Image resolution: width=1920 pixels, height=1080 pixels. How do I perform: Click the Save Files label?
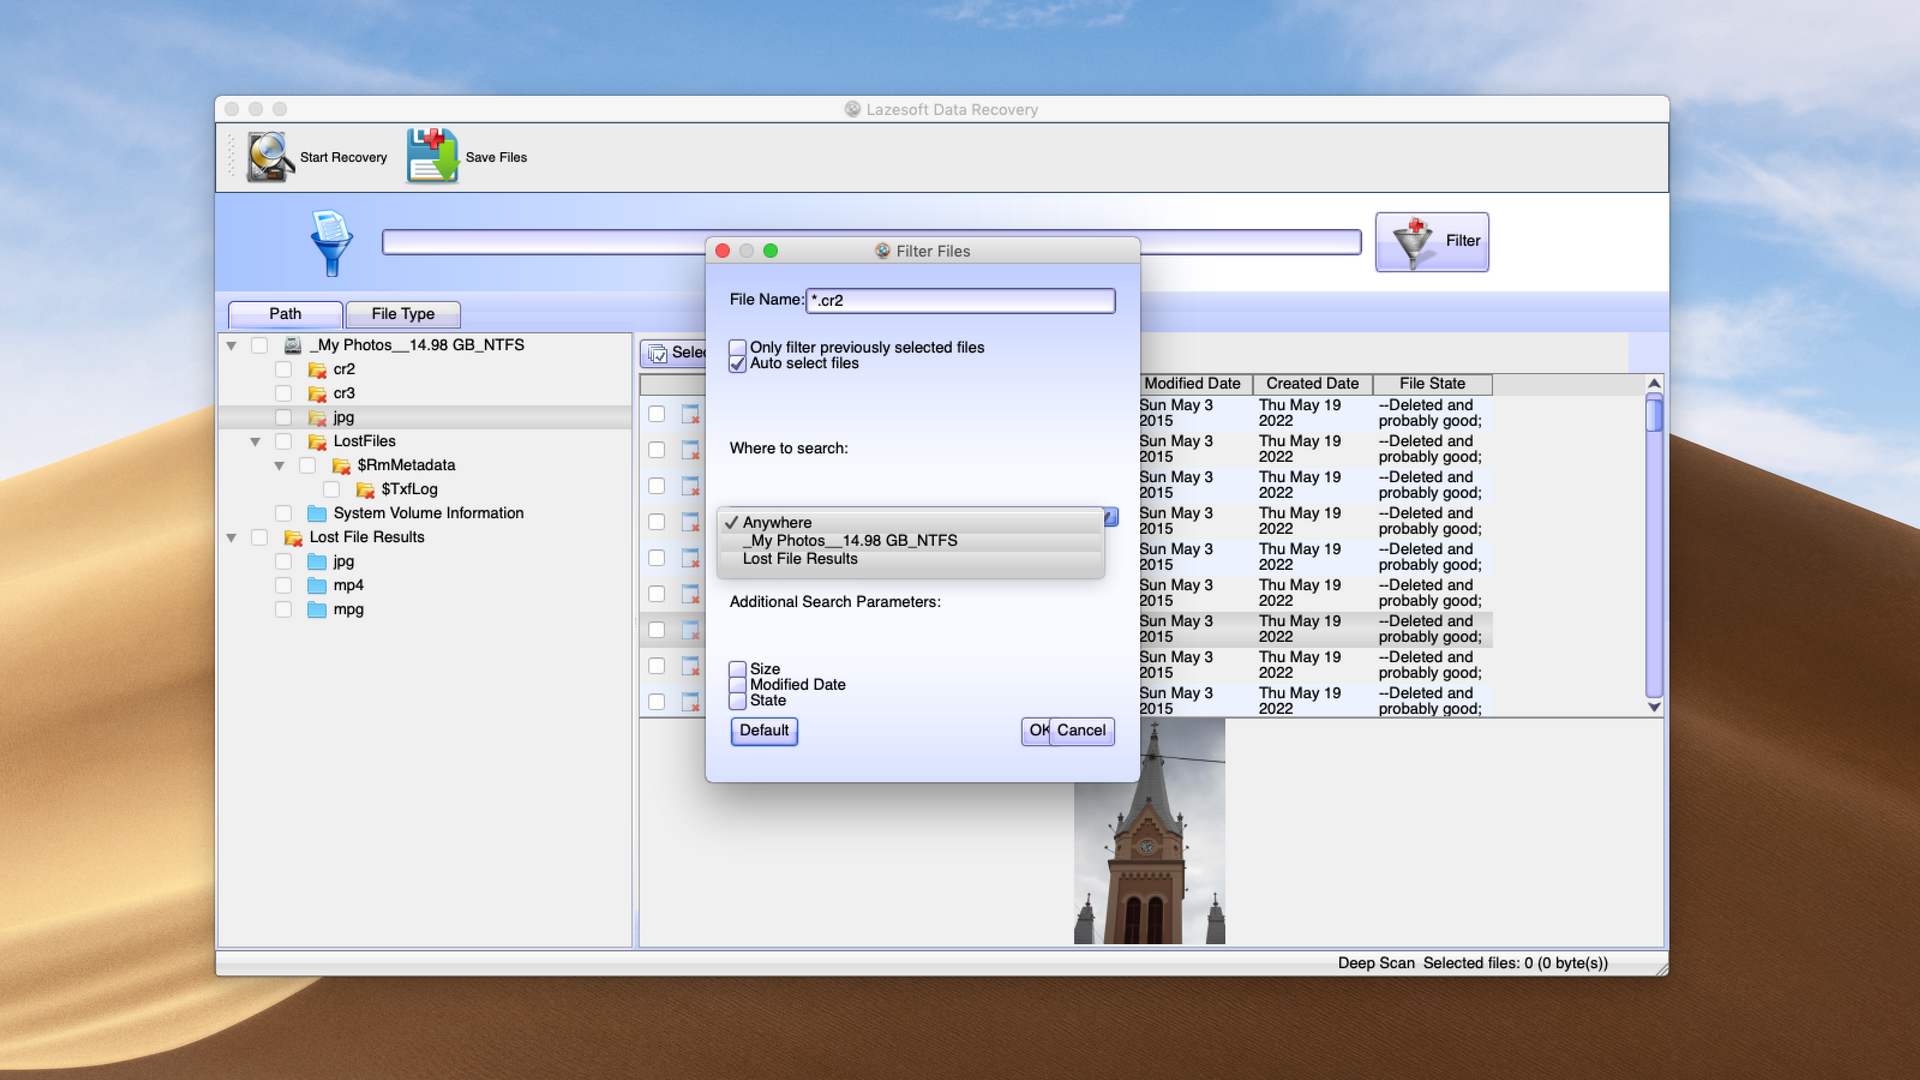pos(496,157)
